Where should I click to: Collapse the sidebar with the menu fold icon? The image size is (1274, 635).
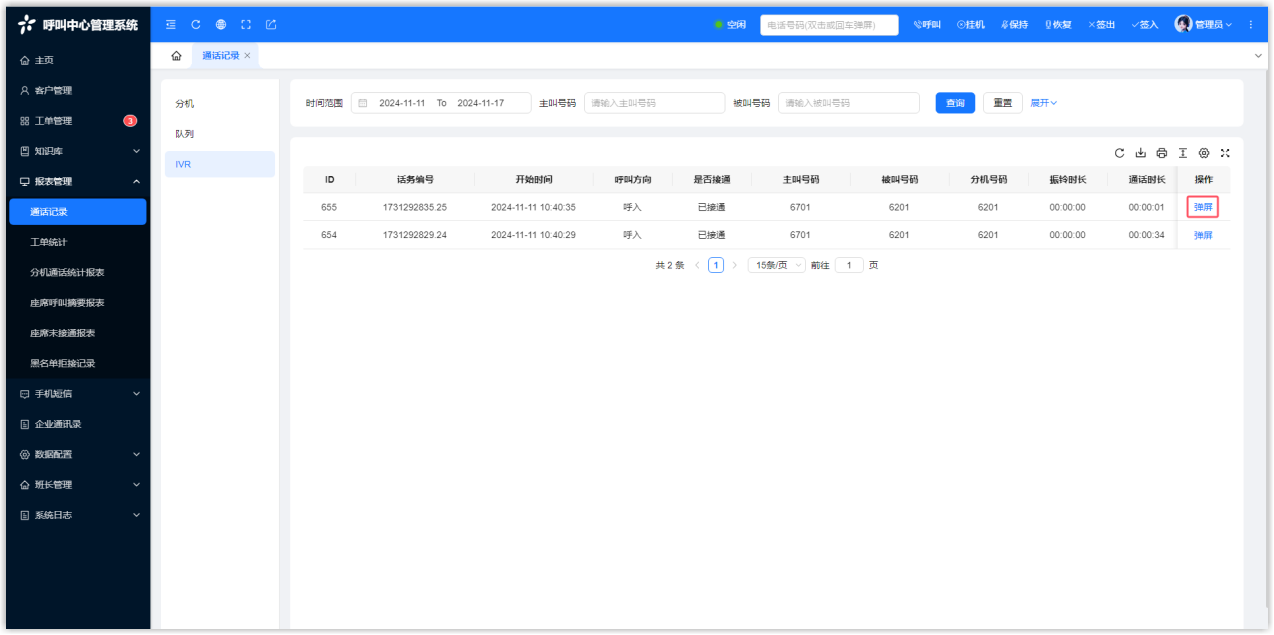click(x=171, y=24)
